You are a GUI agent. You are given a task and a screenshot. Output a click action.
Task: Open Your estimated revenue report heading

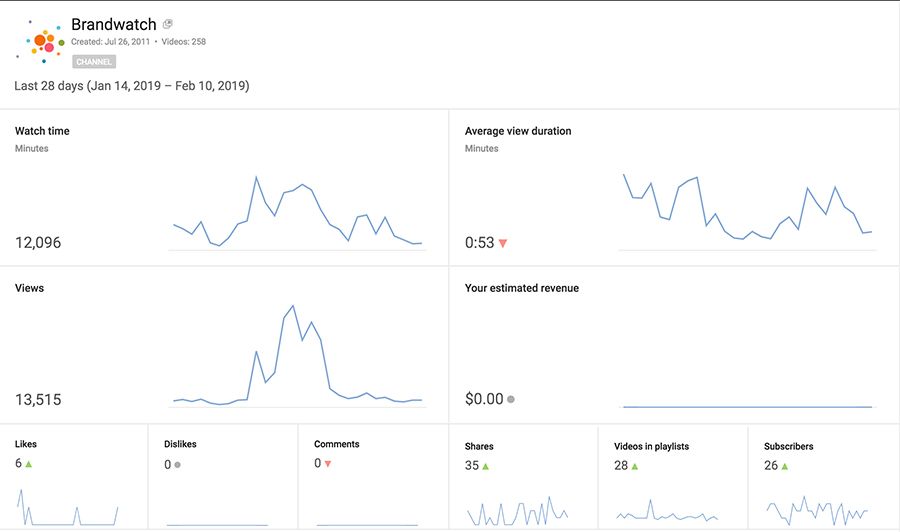click(x=521, y=288)
